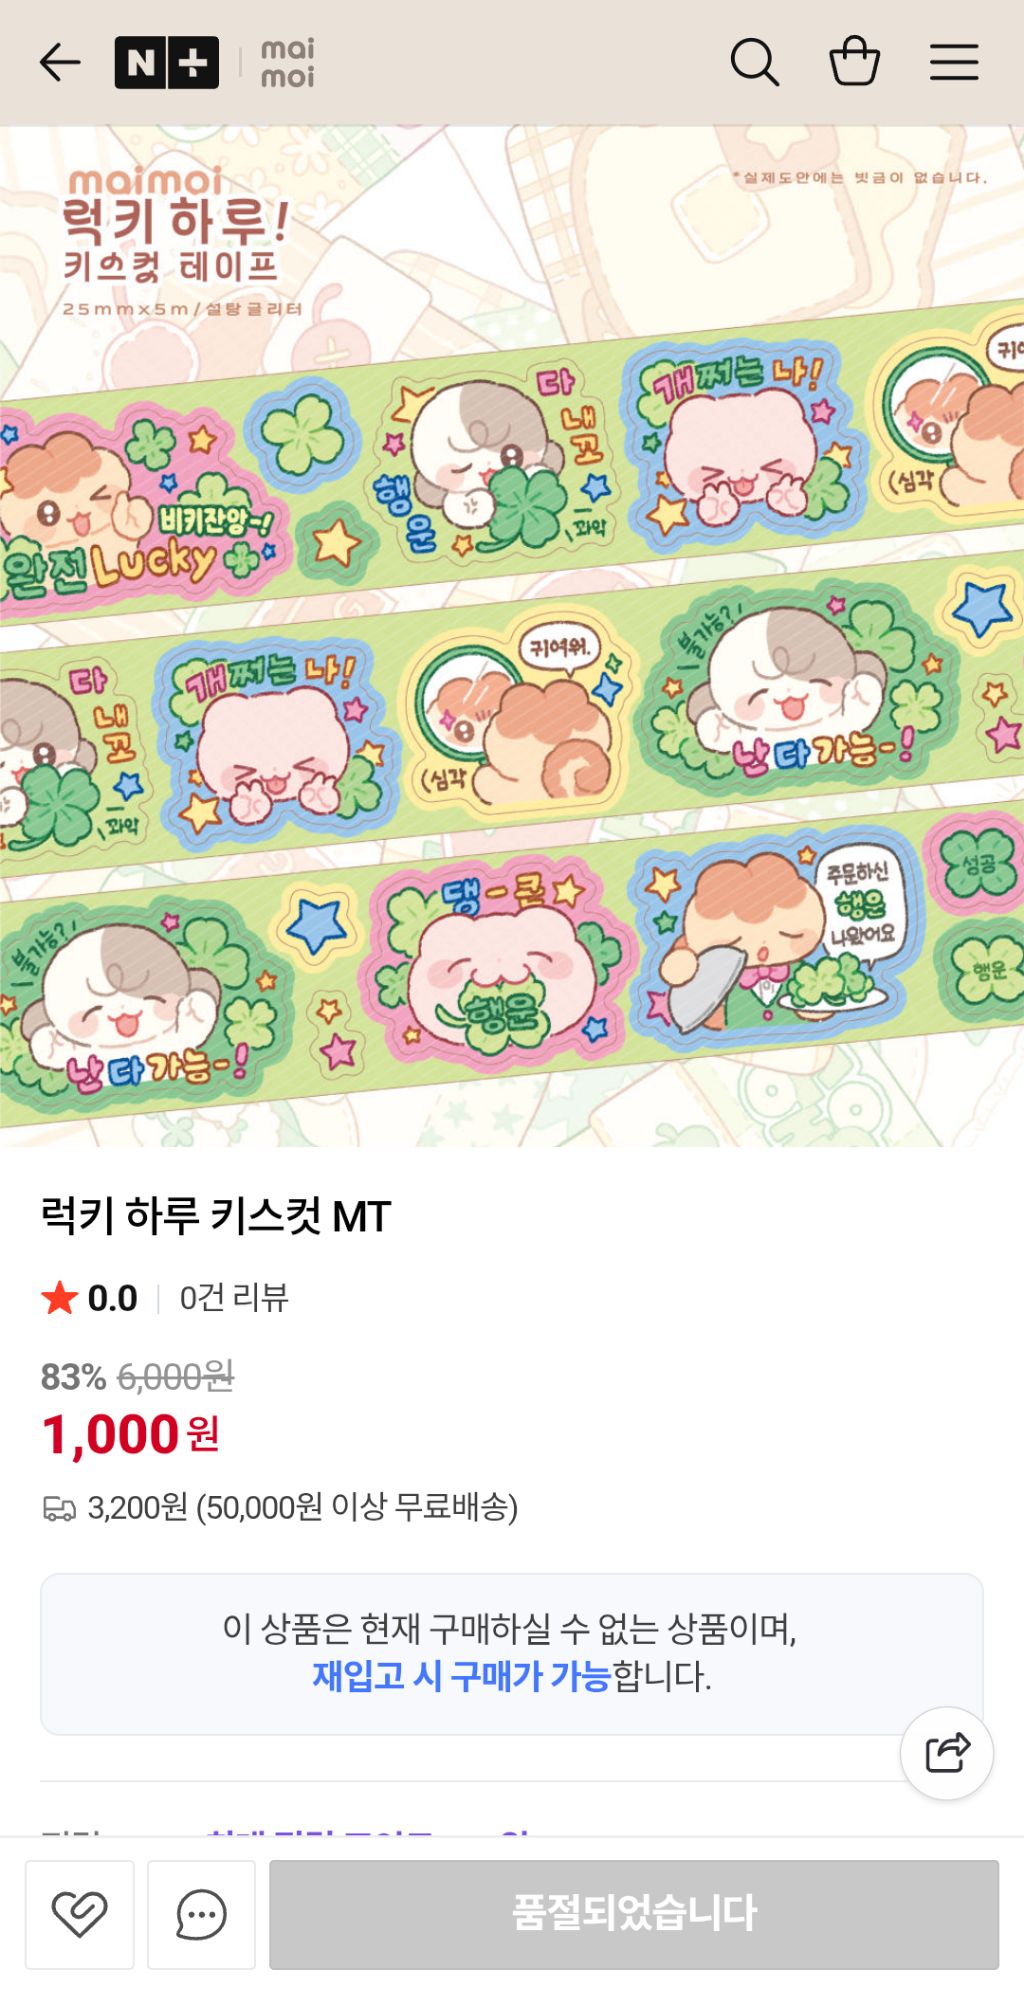Image resolution: width=1024 pixels, height=2005 pixels.
Task: Open the 0건 리뷰 reviews link
Action: tap(234, 1298)
